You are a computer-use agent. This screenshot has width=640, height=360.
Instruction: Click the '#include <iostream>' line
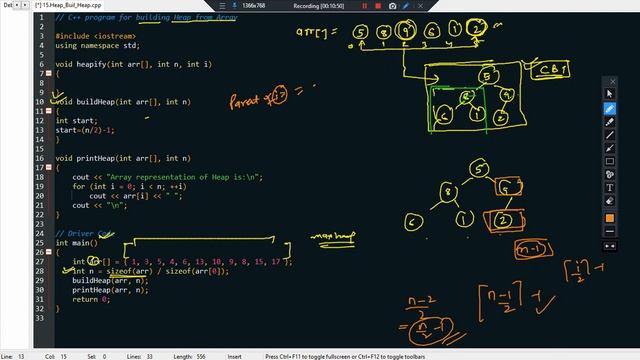pos(96,36)
